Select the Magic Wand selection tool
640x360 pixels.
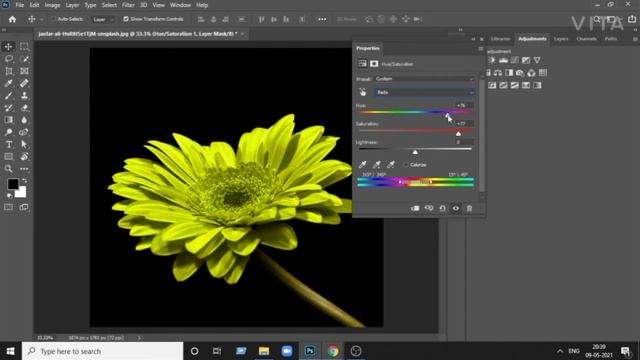point(24,59)
